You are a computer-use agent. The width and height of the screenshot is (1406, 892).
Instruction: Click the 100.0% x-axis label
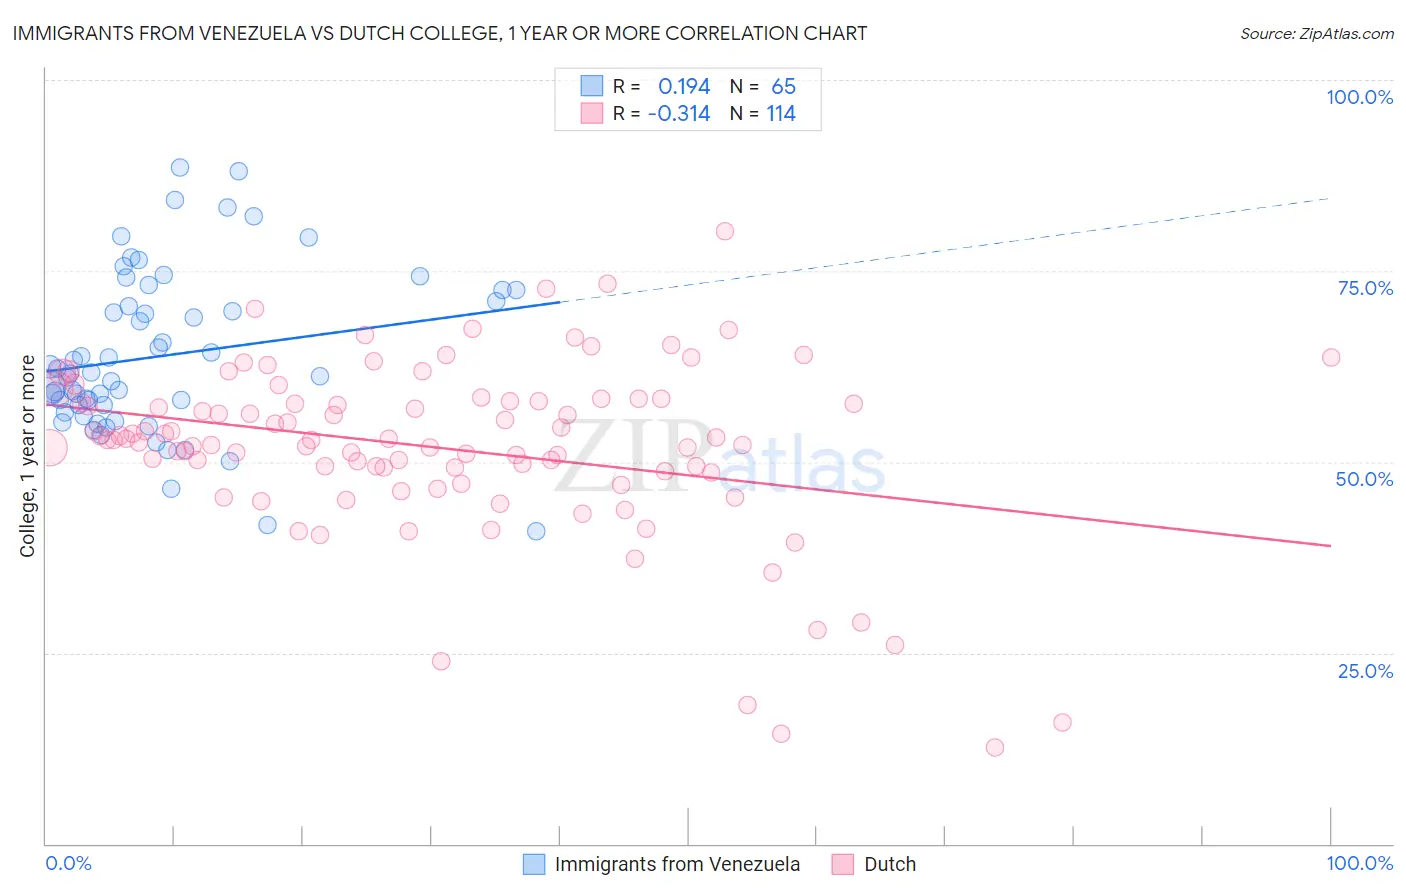tap(1360, 863)
